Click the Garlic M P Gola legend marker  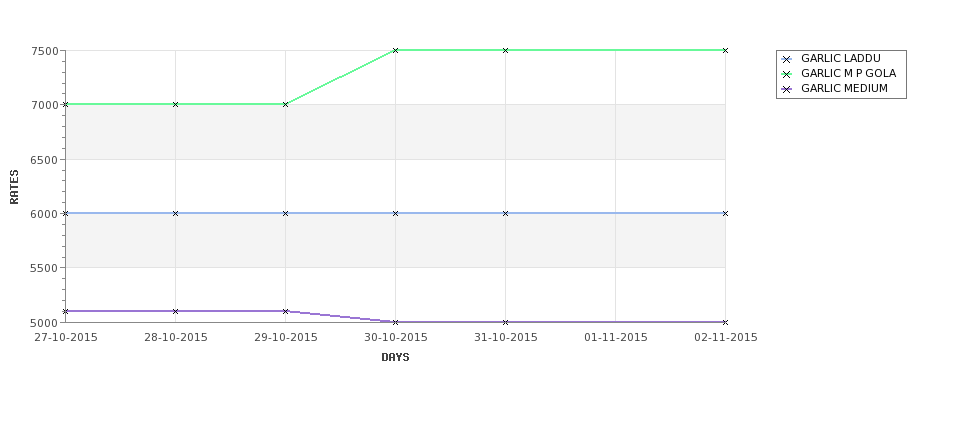[787, 75]
